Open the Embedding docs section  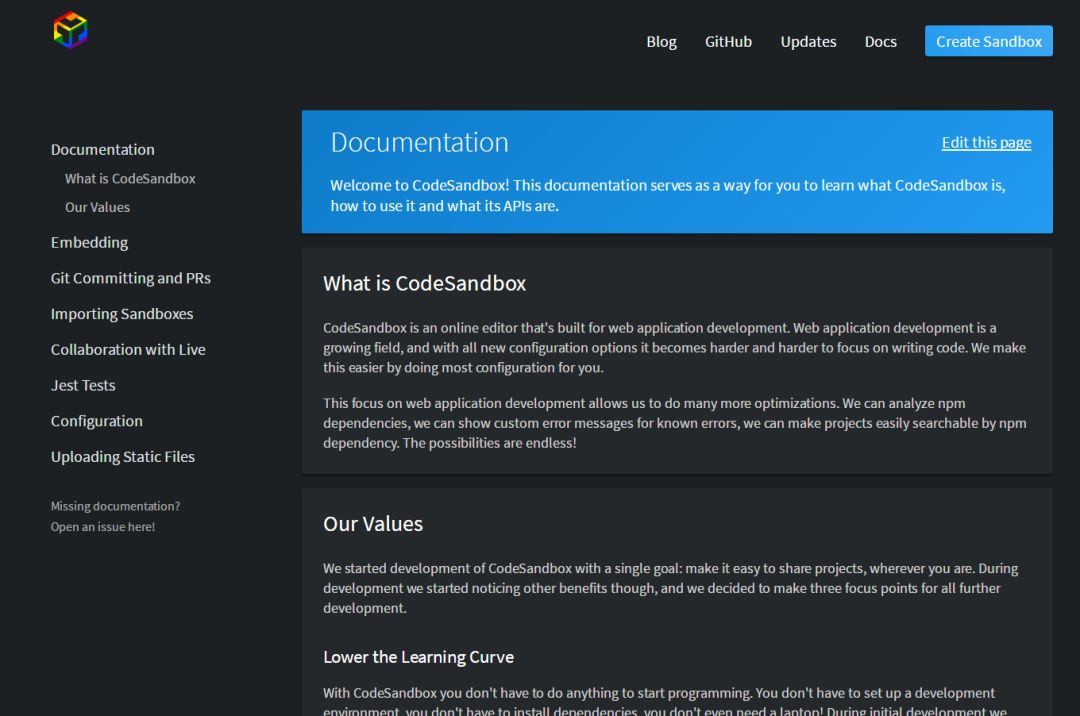[x=90, y=242]
